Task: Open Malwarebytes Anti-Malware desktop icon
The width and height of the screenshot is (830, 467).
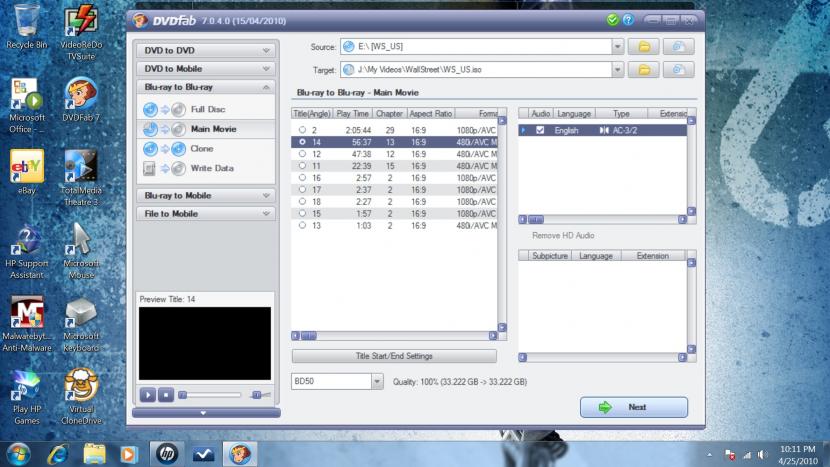Action: point(26,324)
